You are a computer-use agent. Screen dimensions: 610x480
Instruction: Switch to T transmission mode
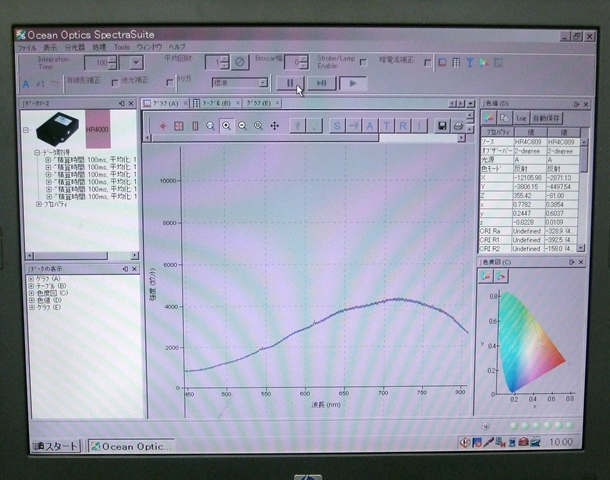pos(386,126)
